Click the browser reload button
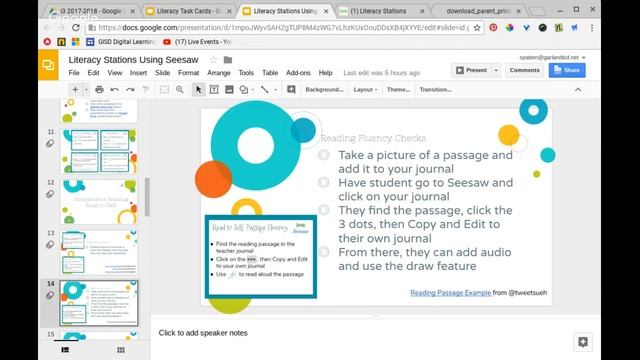The width and height of the screenshot is (640, 360). pyautogui.click(x=76, y=27)
